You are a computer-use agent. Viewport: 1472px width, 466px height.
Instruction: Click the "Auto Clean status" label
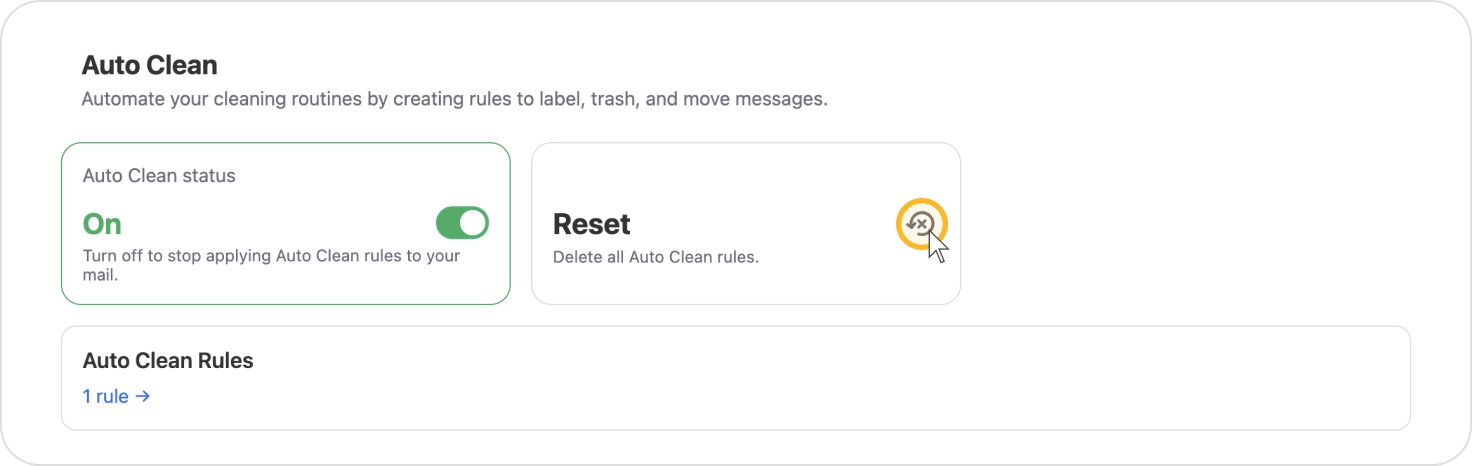point(159,176)
